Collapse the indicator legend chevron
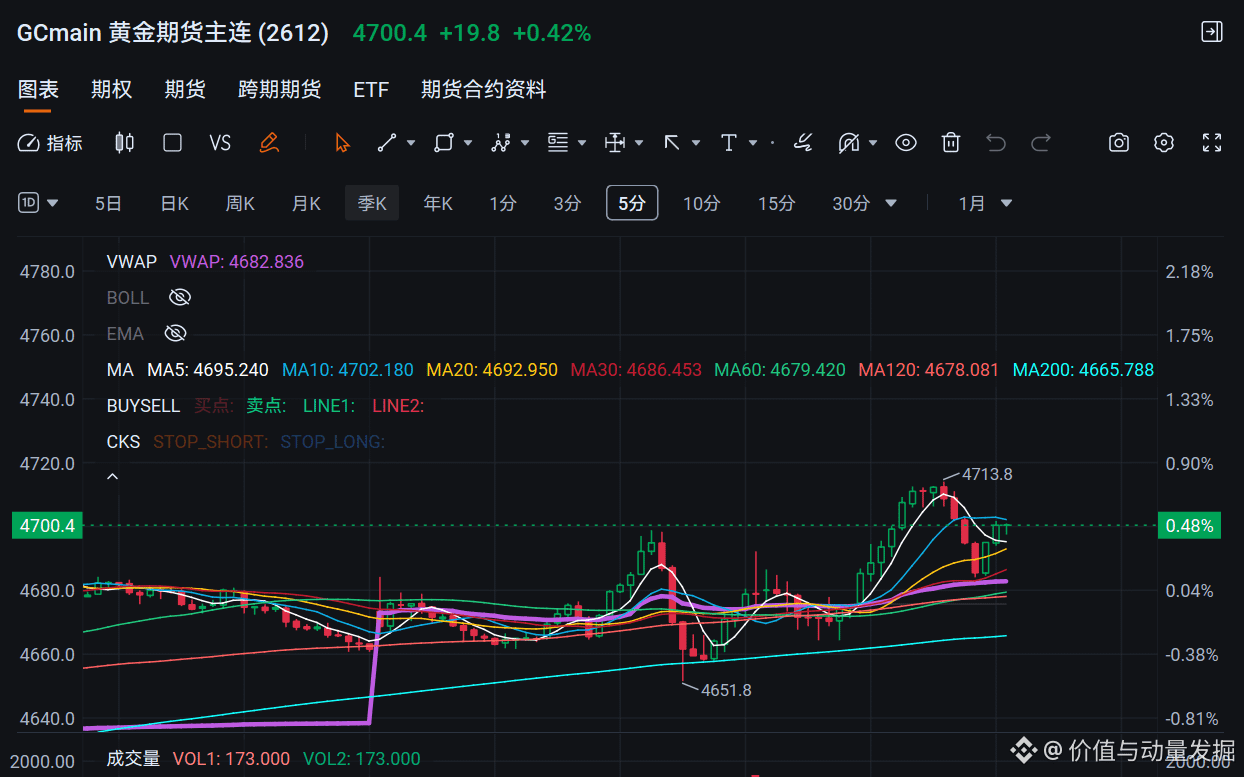1244x777 pixels. click(x=113, y=477)
